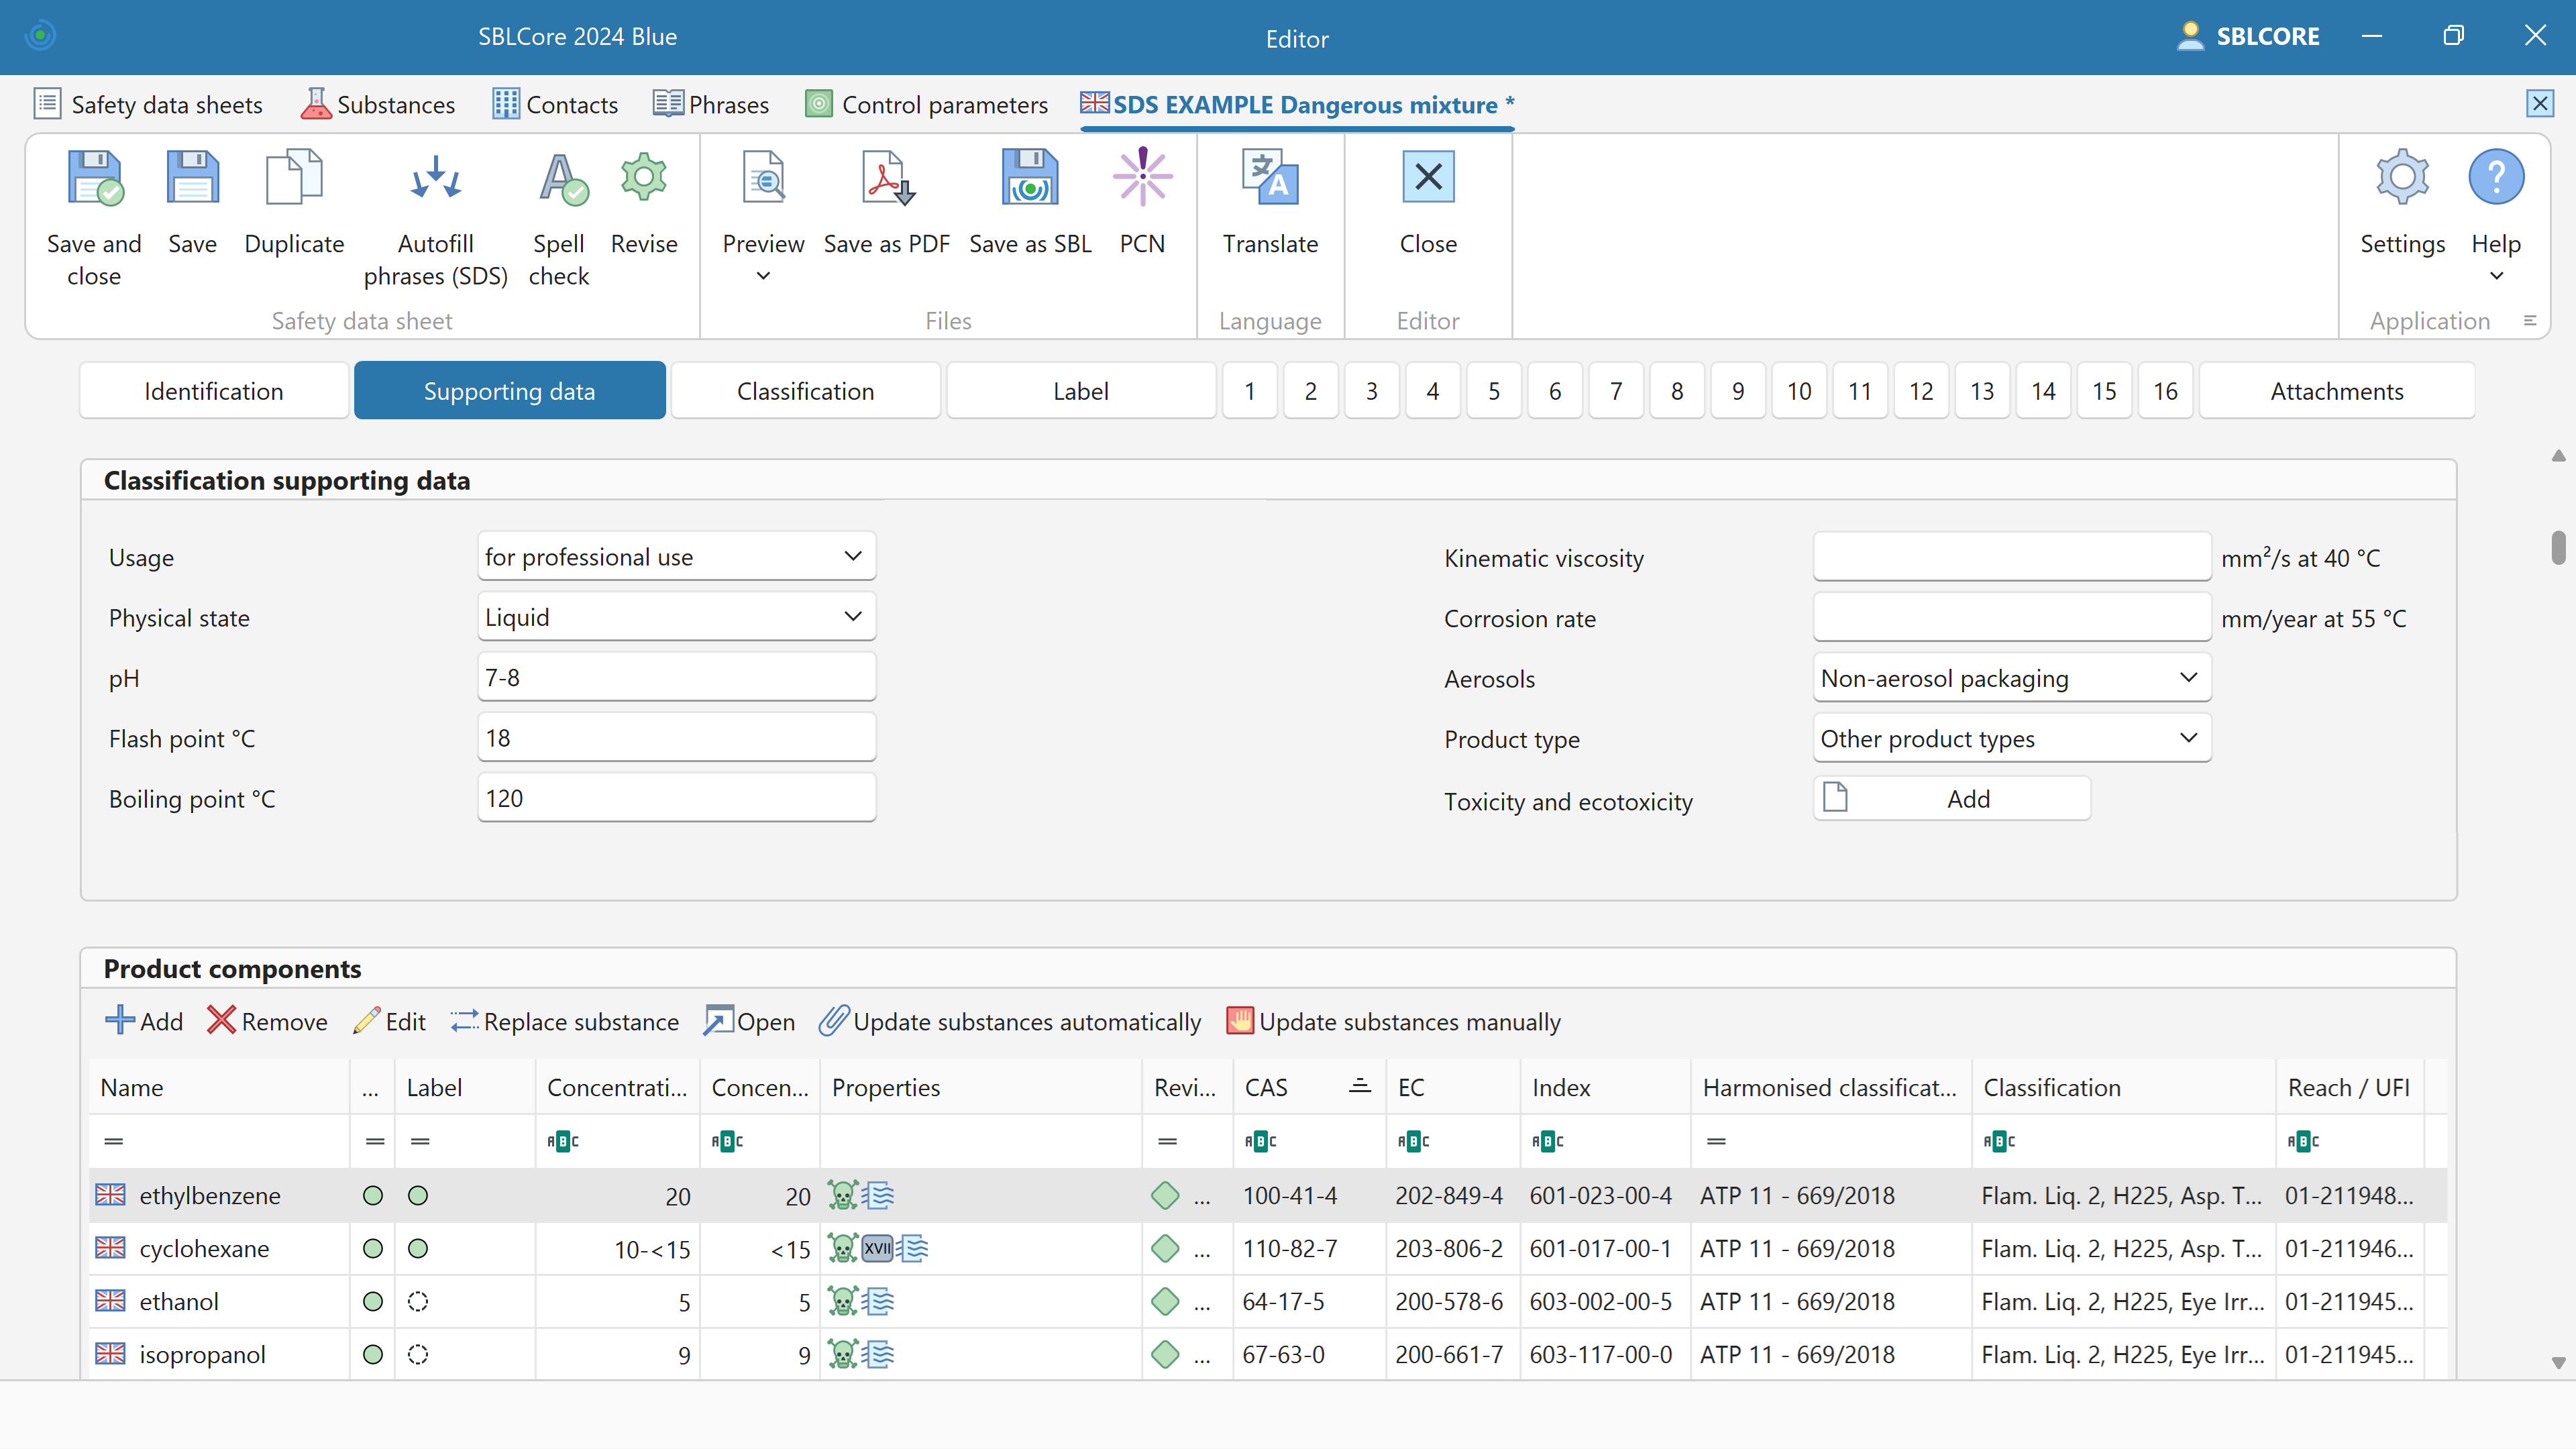Image resolution: width=2576 pixels, height=1449 pixels.
Task: Open the Usage dropdown
Action: 676,556
